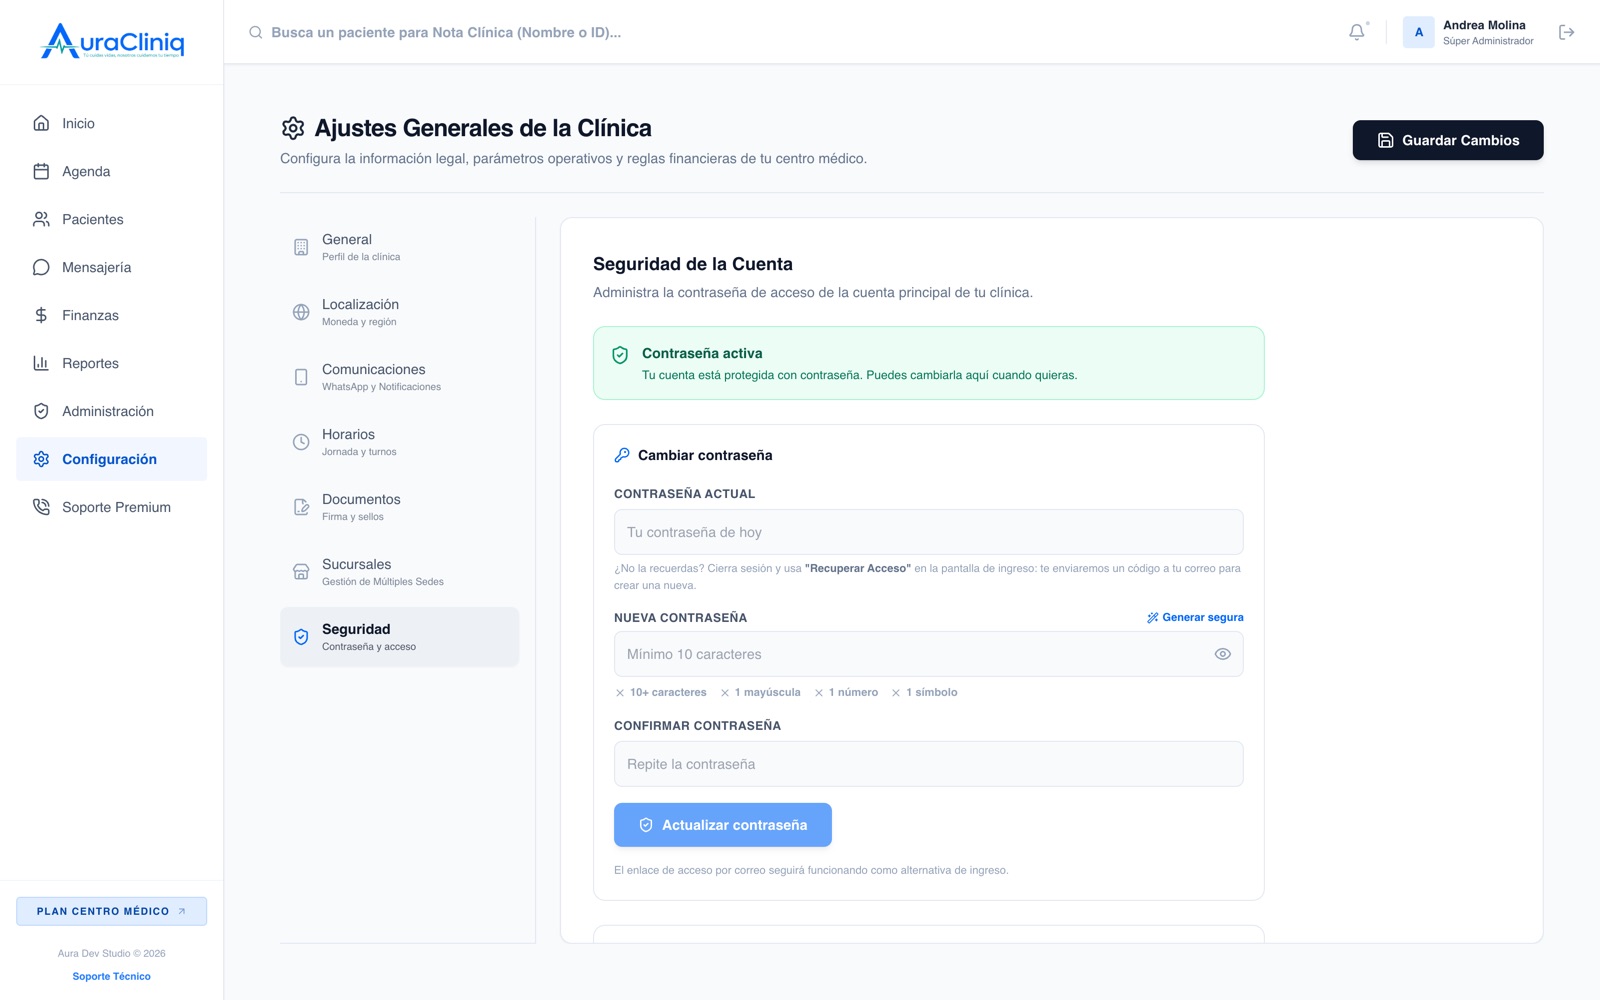Focus the Confirmar contraseña field
The width and height of the screenshot is (1600, 1000).
coord(928,764)
